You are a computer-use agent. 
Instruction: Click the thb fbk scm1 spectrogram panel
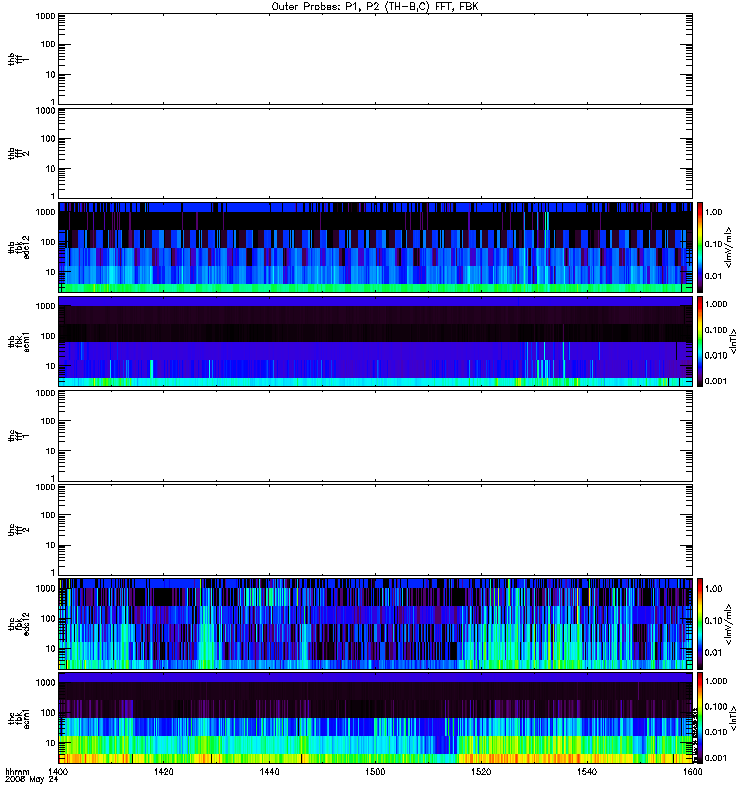coord(376,341)
